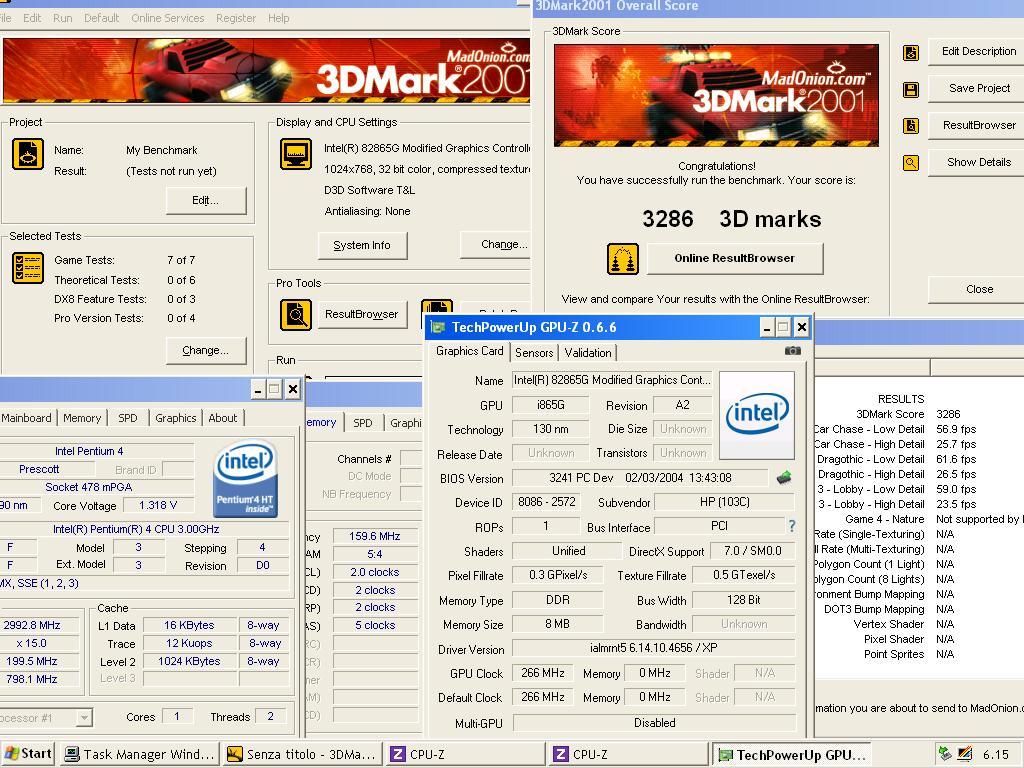Click the 159.6 MHz memory frequency value

pyautogui.click(x=374, y=536)
